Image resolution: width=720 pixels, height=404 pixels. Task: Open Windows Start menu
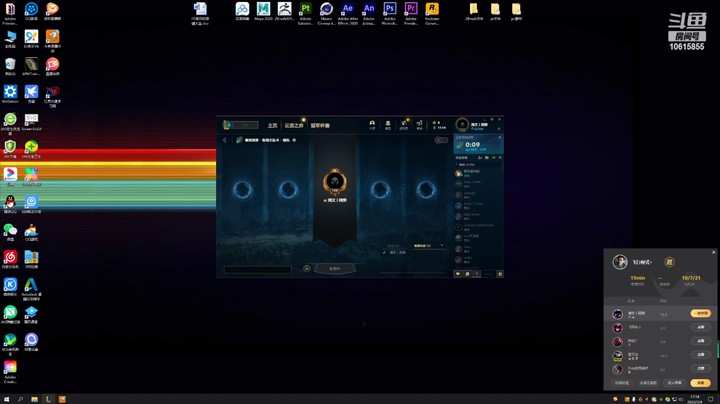click(6, 399)
